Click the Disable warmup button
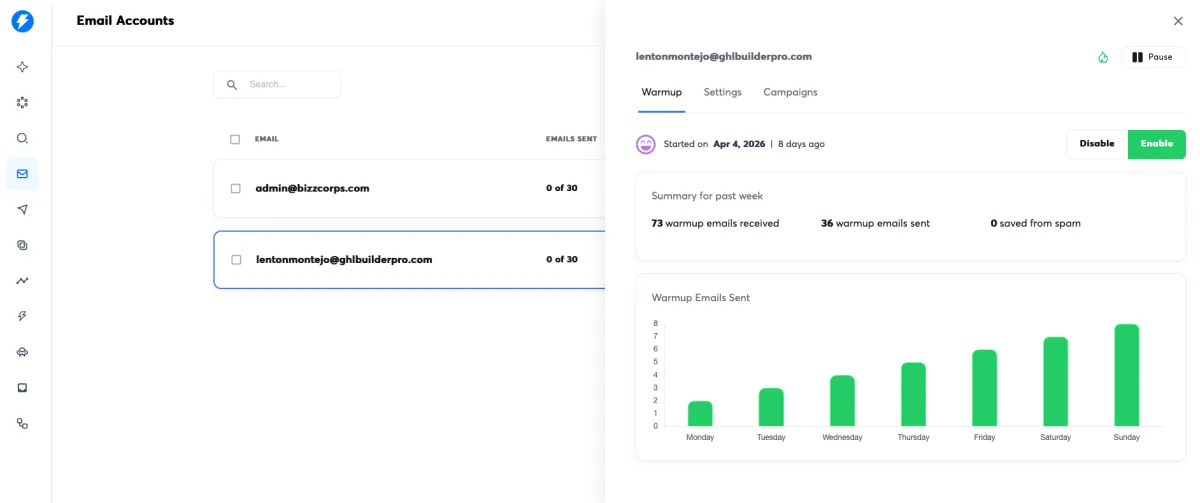The height and width of the screenshot is (503, 1200). pyautogui.click(x=1096, y=144)
